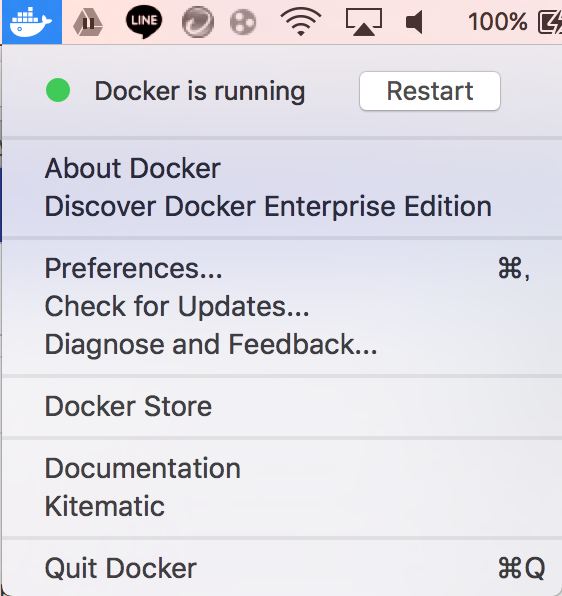Click the four-dot circular menu bar icon

(x=243, y=22)
